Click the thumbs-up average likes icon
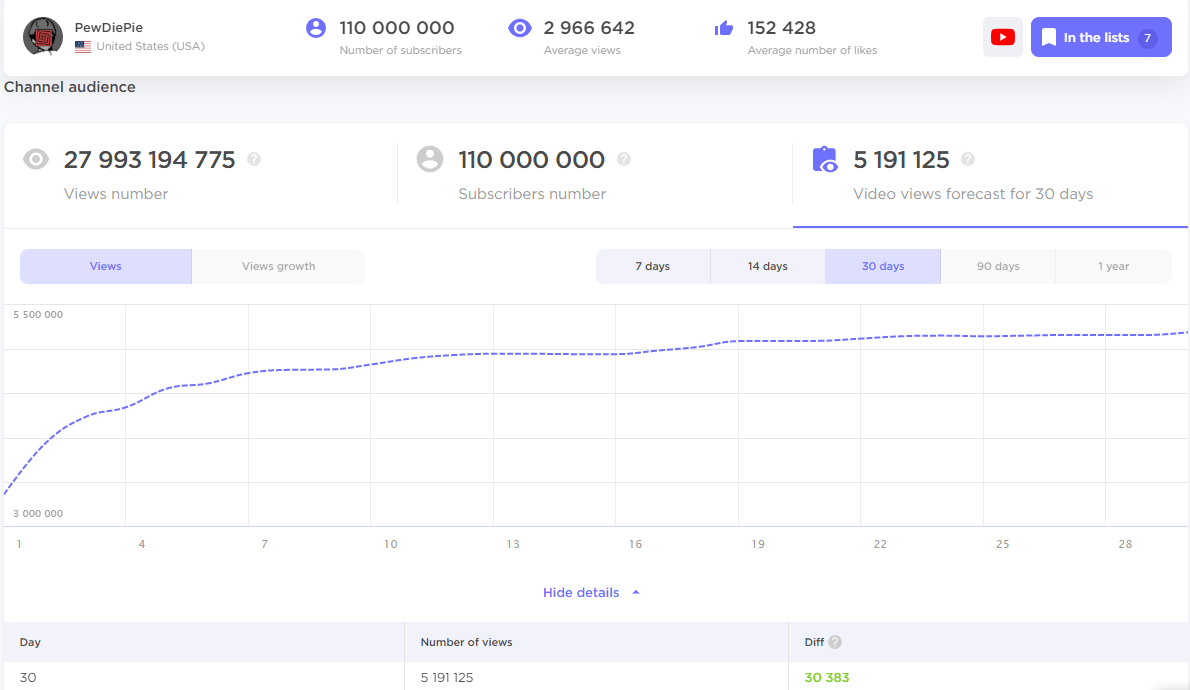 724,29
